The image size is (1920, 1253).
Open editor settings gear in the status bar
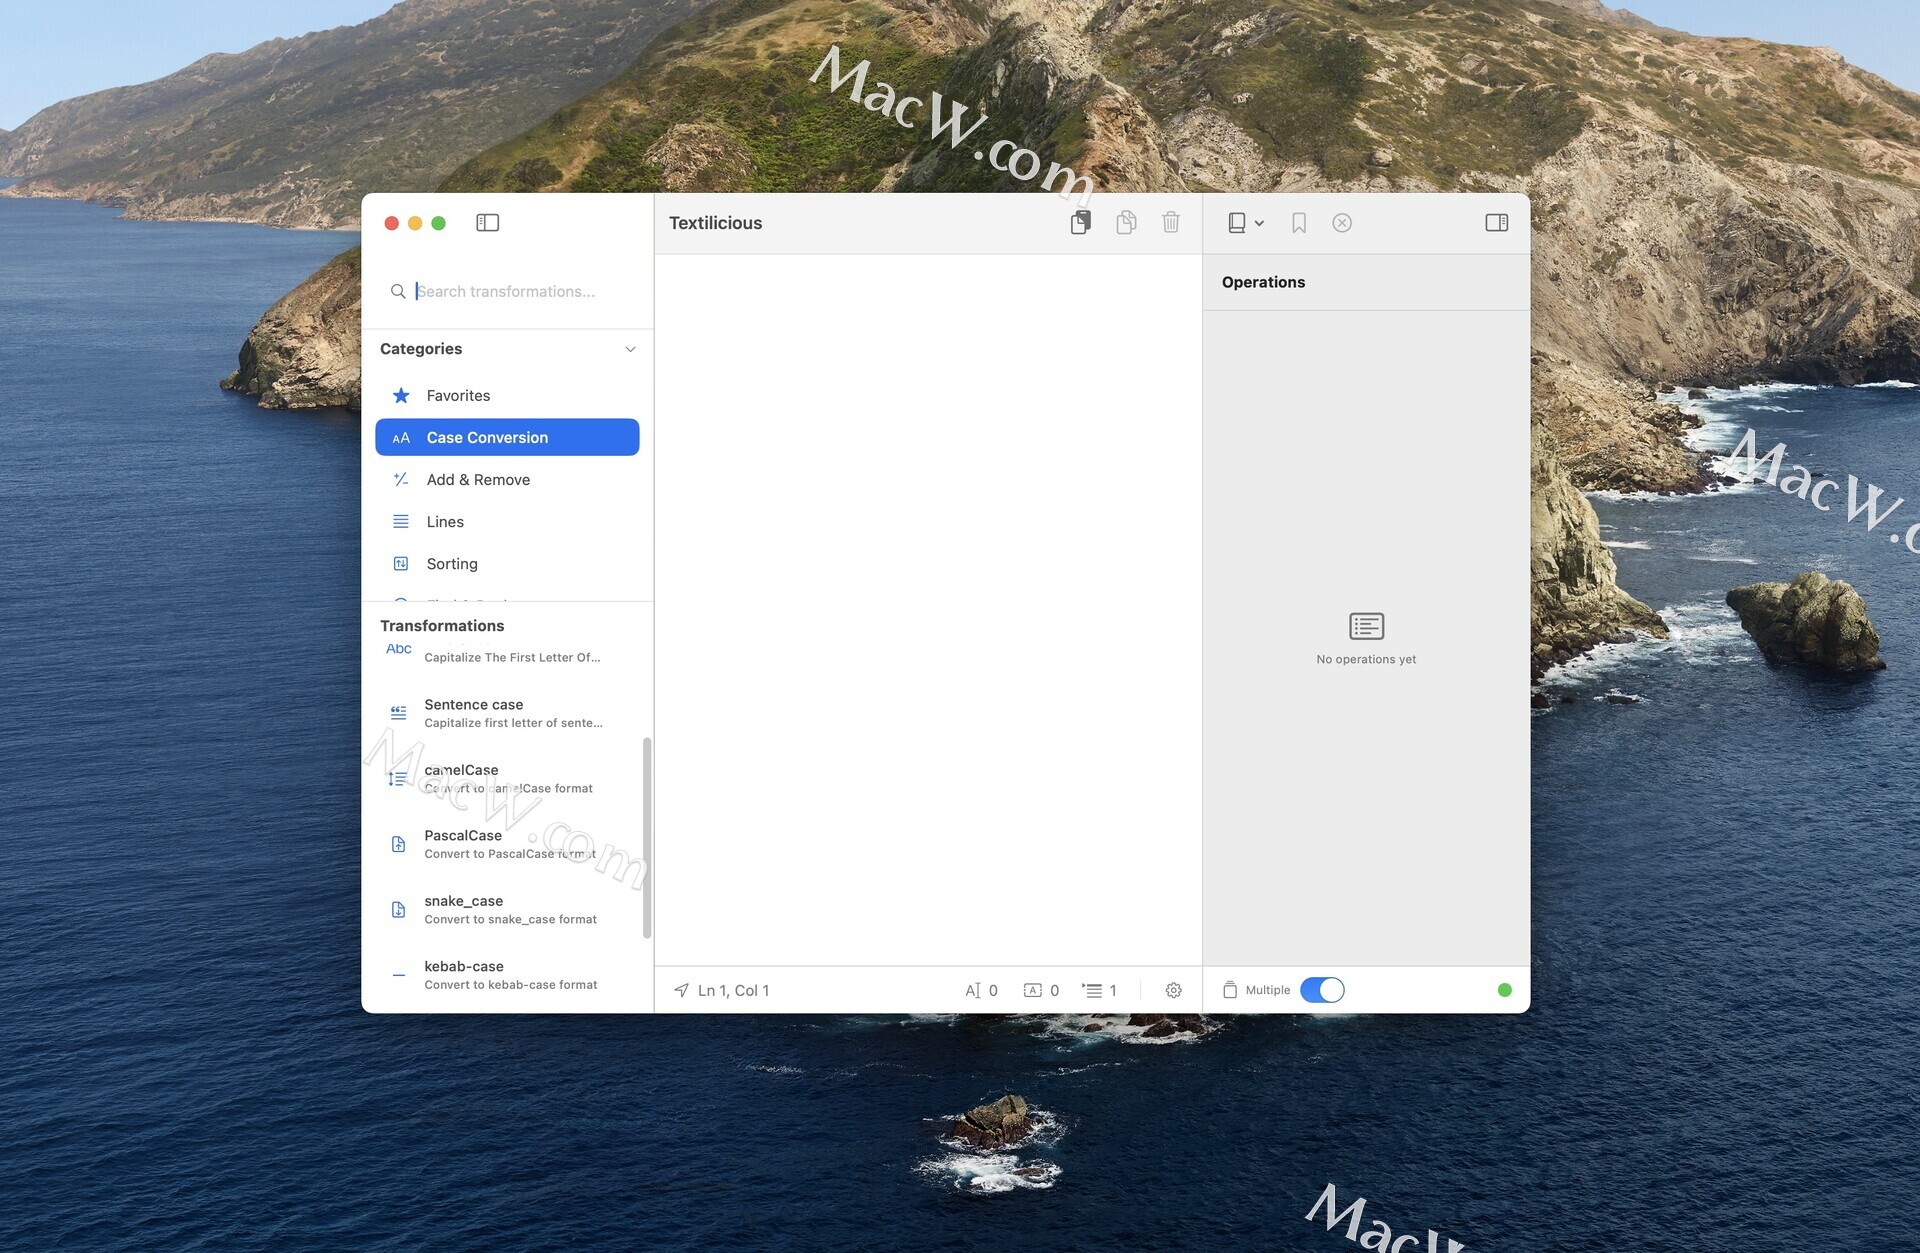1173,990
